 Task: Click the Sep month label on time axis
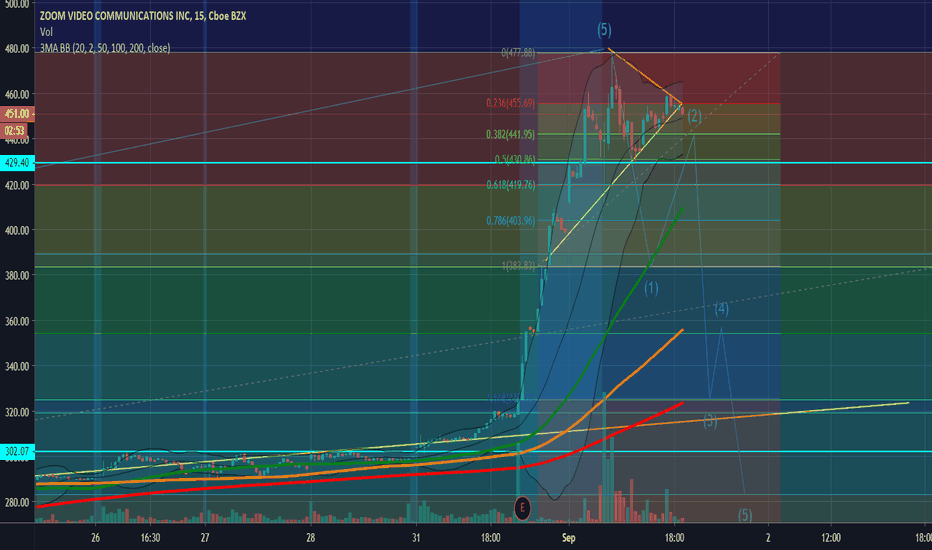(569, 538)
